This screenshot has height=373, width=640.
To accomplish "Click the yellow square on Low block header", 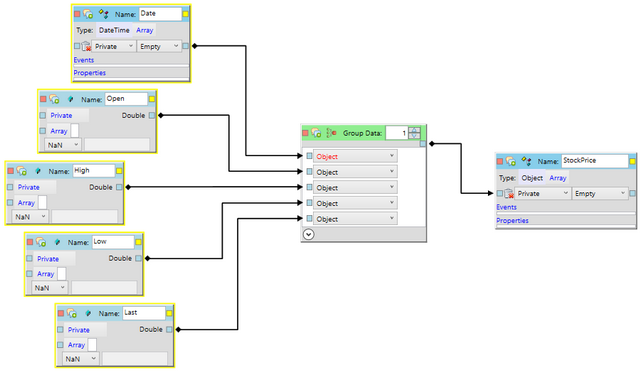I will tap(138, 242).
